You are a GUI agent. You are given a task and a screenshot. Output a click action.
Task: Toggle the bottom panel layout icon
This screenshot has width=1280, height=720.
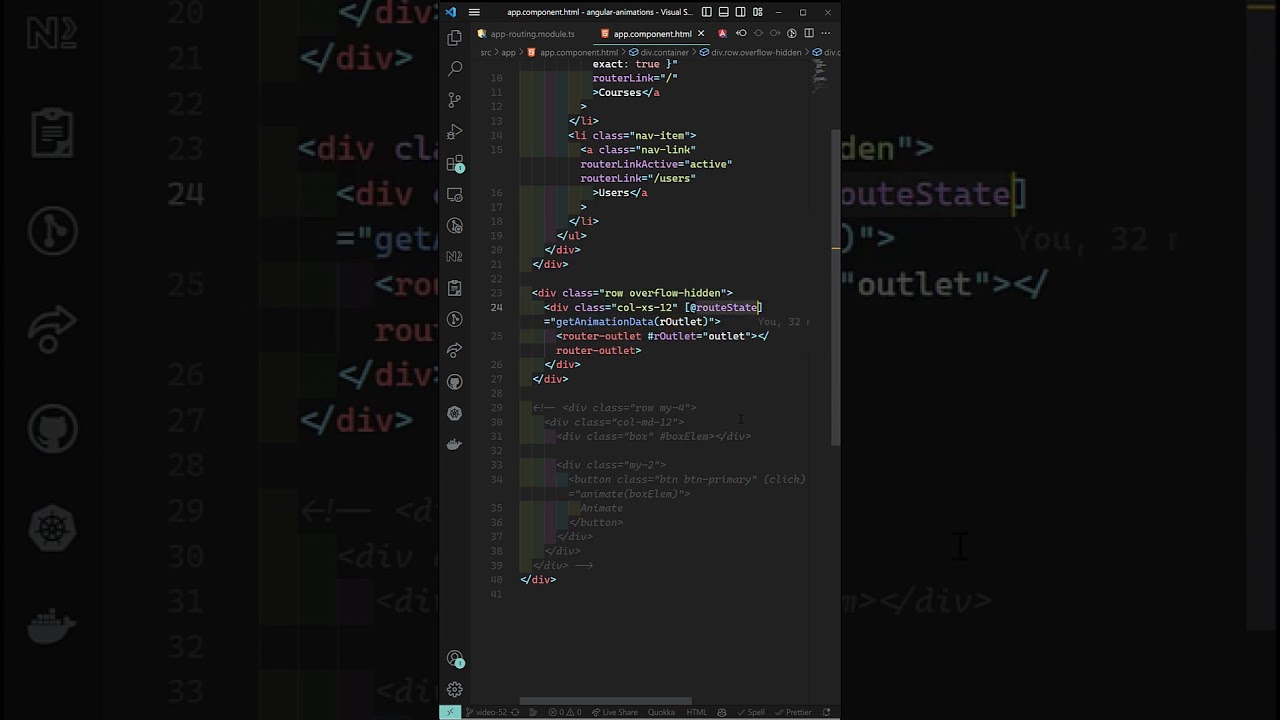724,12
